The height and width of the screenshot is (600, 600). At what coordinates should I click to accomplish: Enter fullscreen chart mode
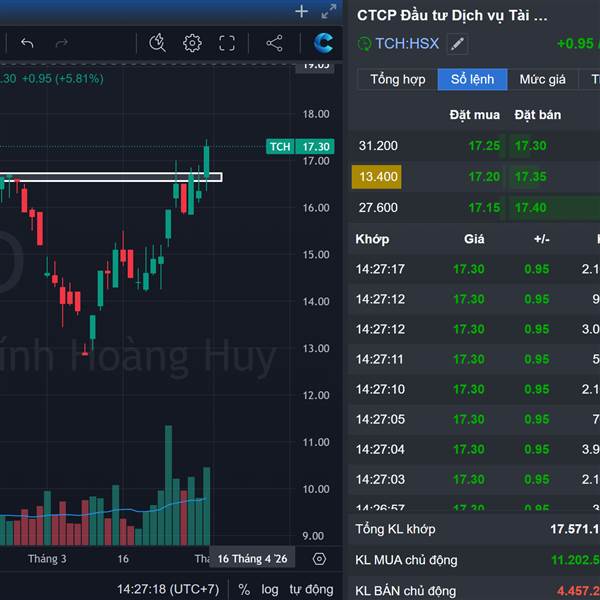pyautogui.click(x=227, y=43)
